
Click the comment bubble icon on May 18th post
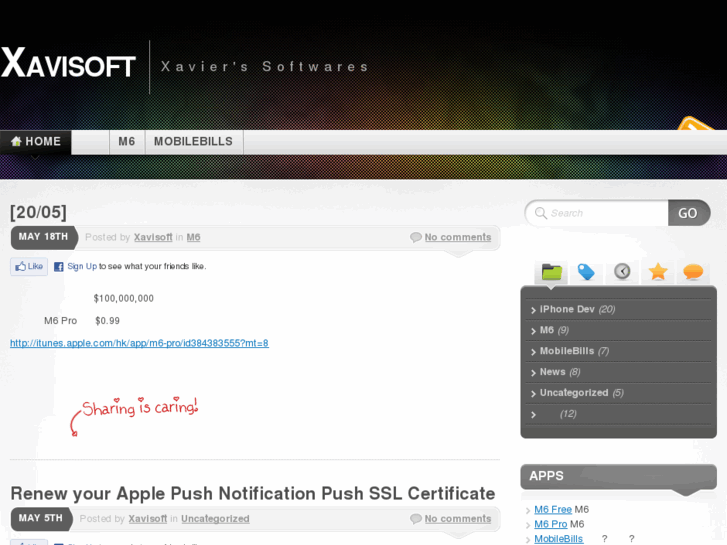(416, 237)
